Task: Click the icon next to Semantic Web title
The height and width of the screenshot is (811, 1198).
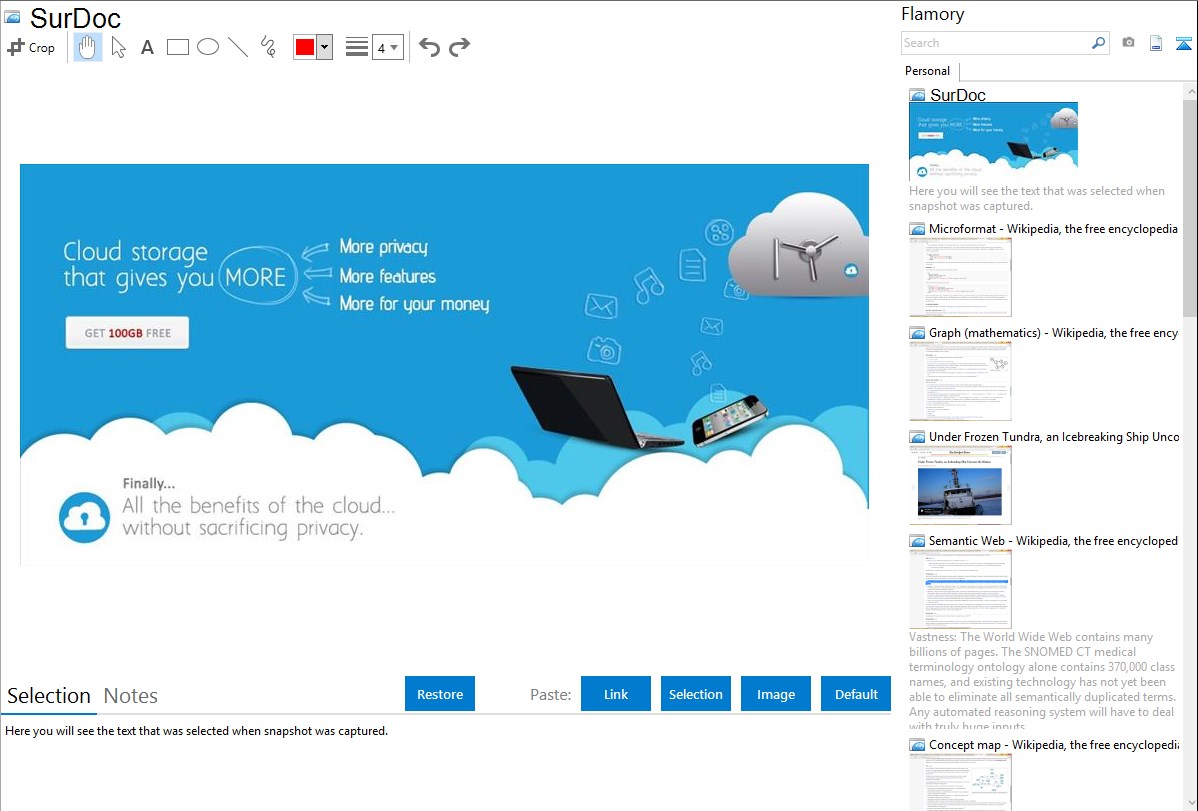Action: pyautogui.click(x=917, y=541)
